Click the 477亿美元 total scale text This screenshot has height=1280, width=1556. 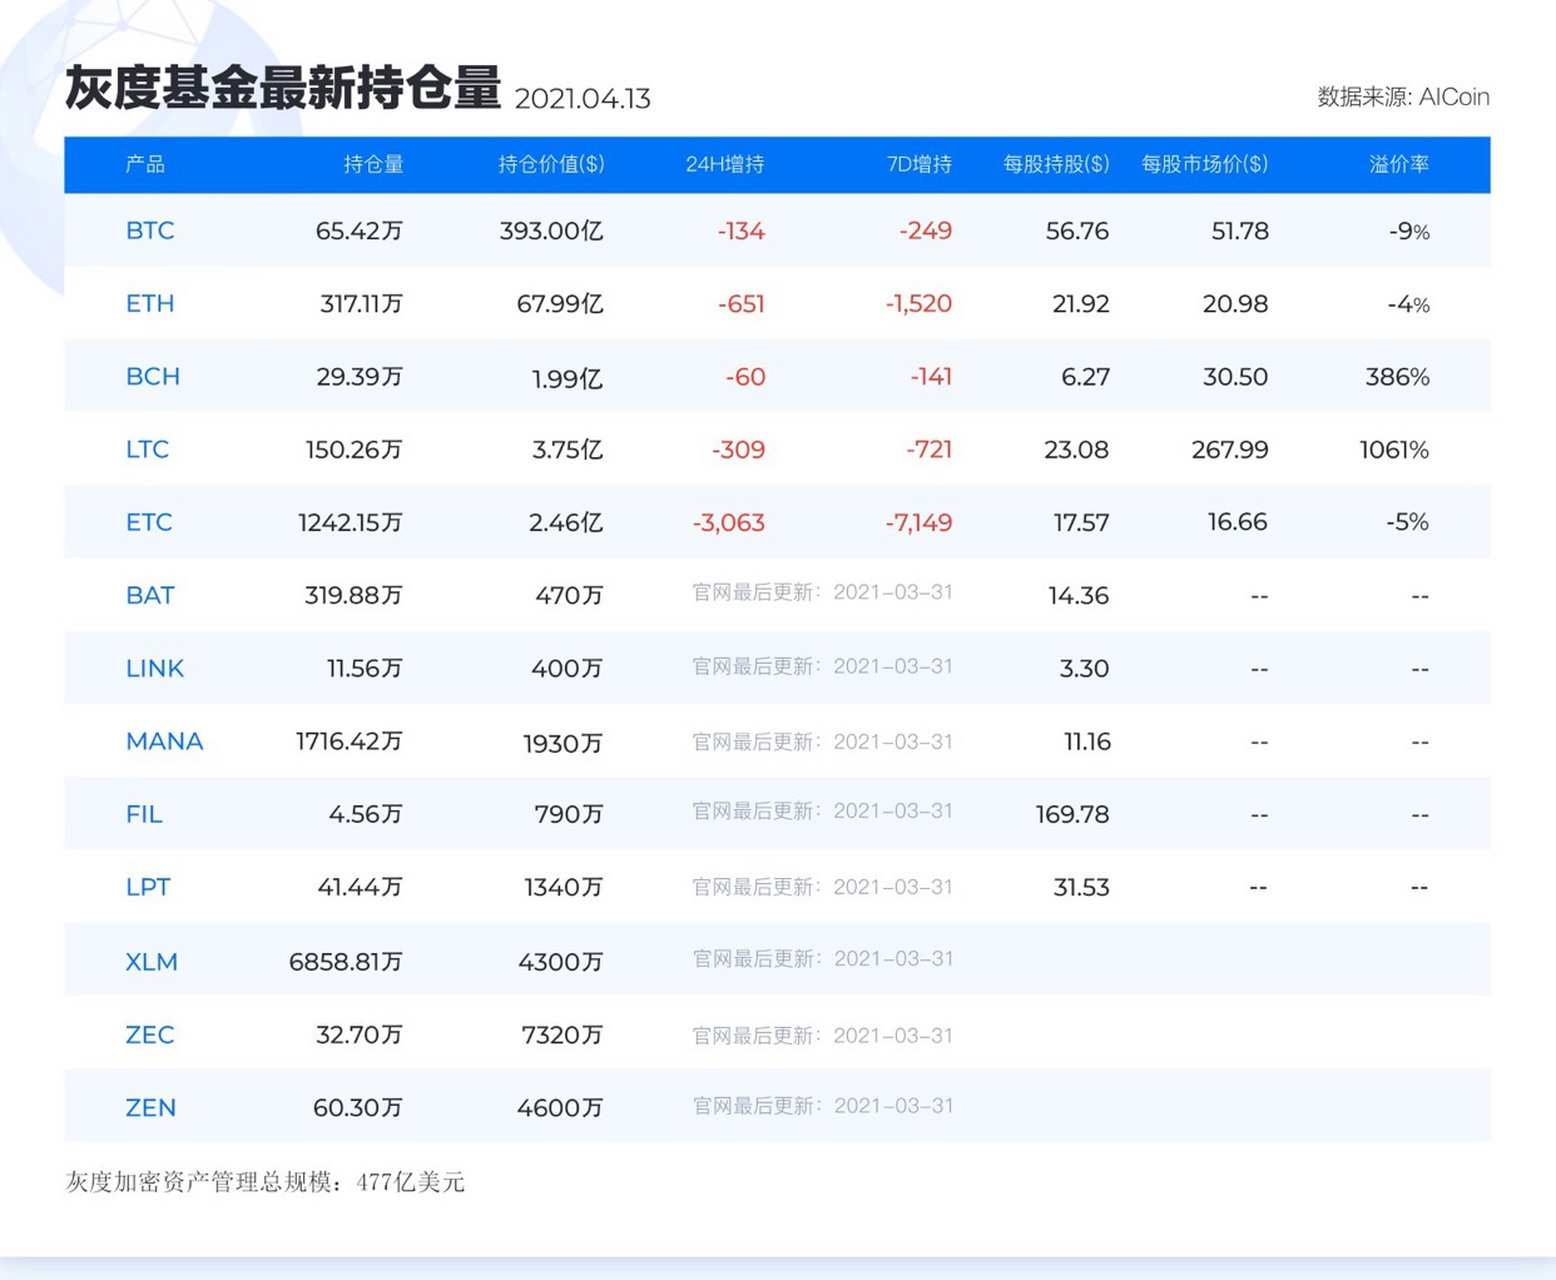pos(412,1182)
